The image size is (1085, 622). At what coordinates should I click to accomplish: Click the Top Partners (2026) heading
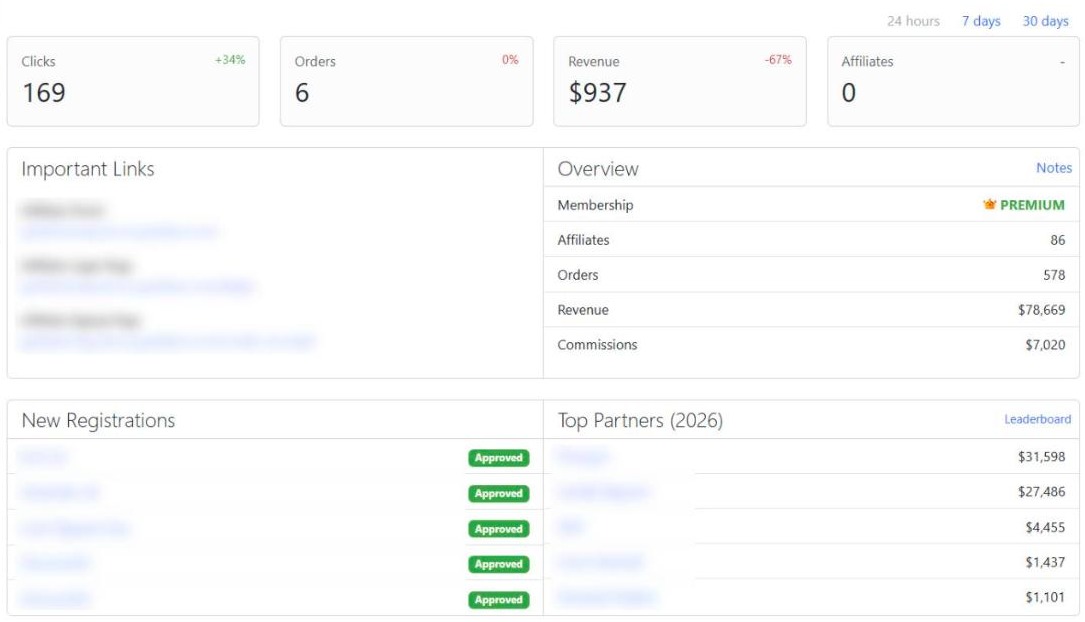point(640,421)
